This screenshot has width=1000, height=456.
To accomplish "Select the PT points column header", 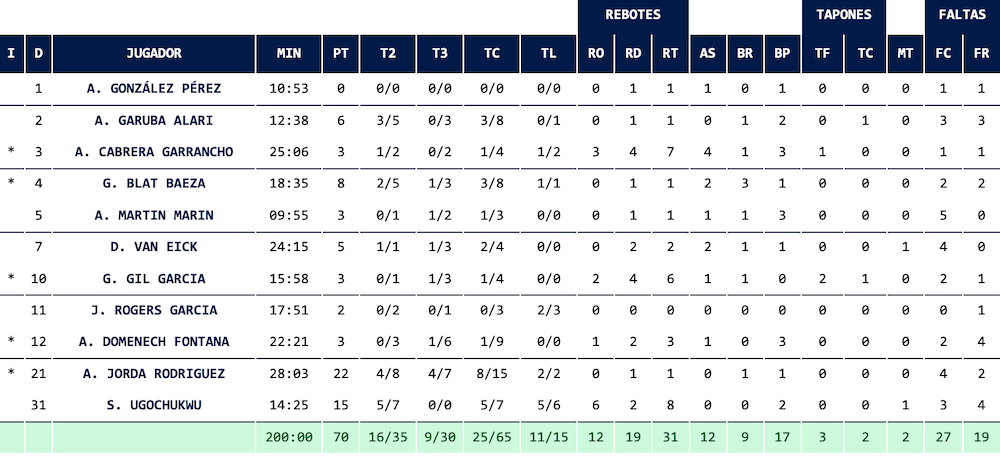I will [x=341, y=54].
